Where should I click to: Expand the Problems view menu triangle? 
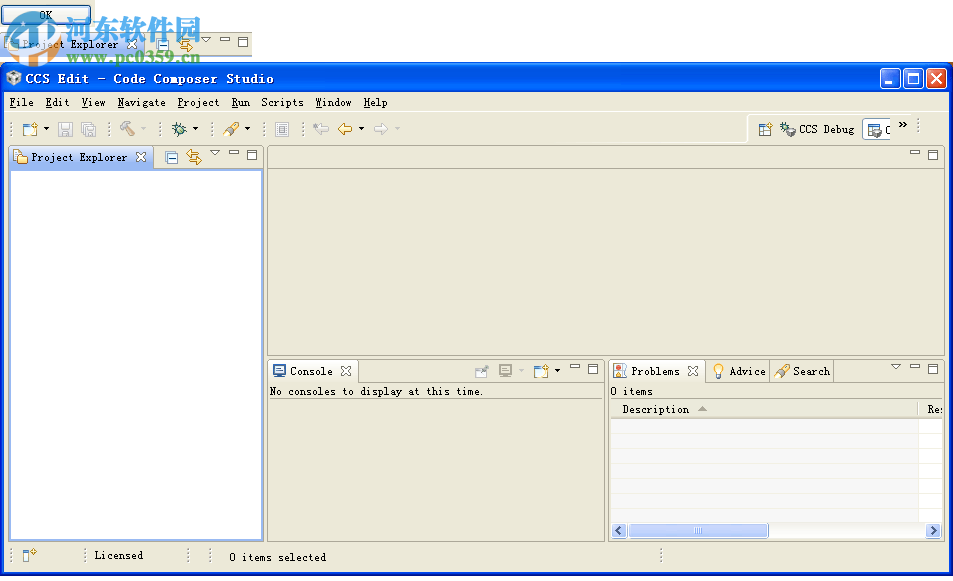click(x=896, y=367)
